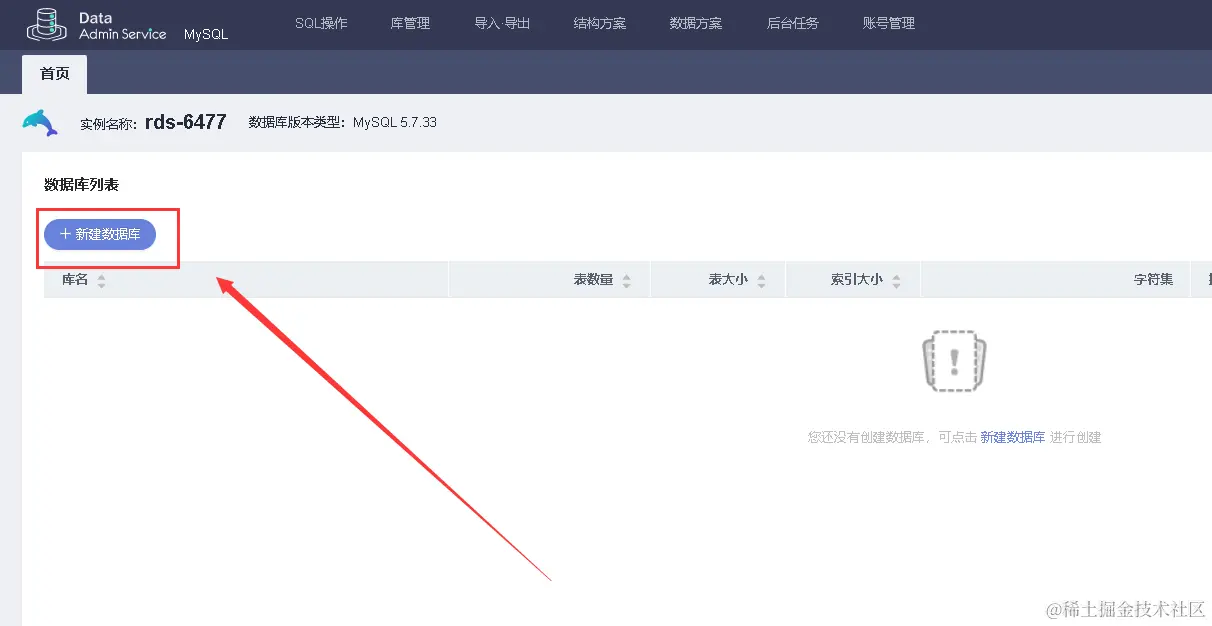Viewport: 1212px width, 626px height.
Task: Follow the 新建数据库 link in the empty message
Action: [x=1012, y=437]
